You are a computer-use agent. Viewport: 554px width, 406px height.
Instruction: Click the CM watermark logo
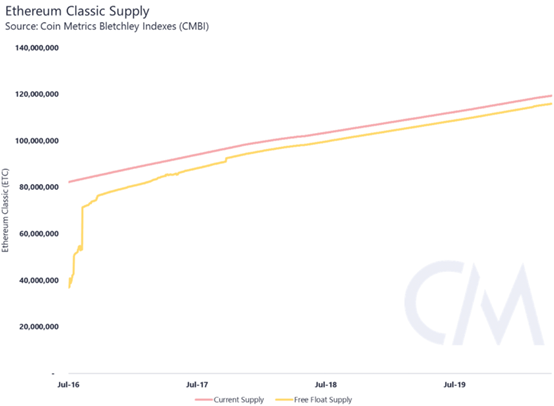pyautogui.click(x=474, y=303)
